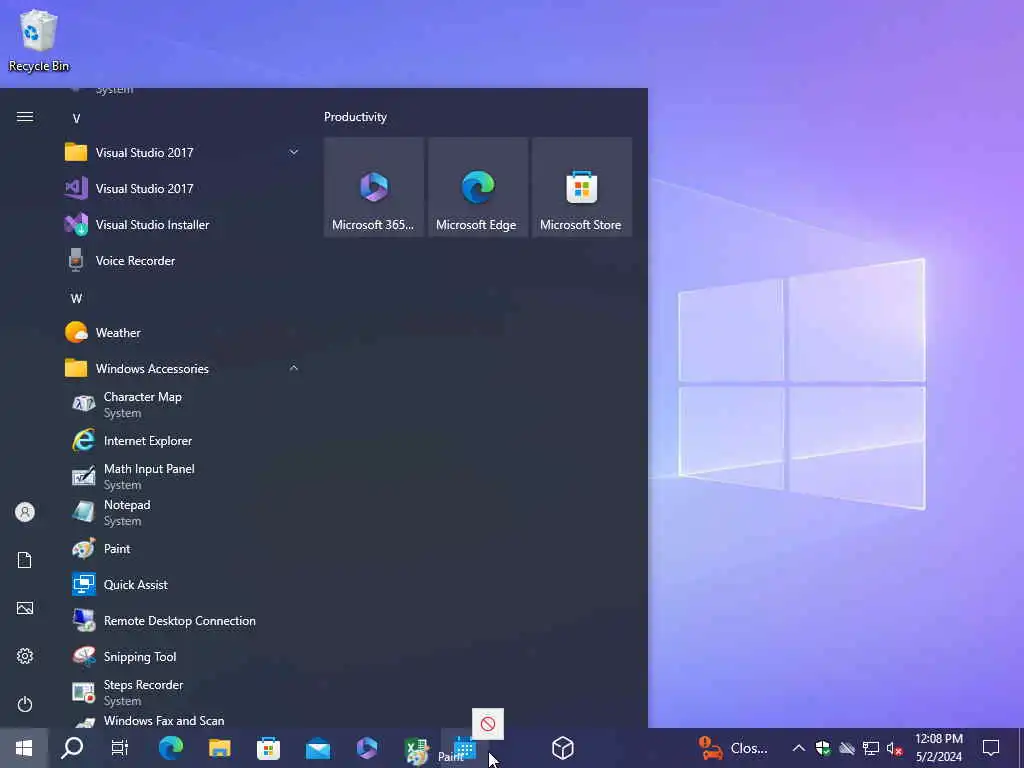1024x768 pixels.
Task: Open Quick Assist
Action: point(182,584)
